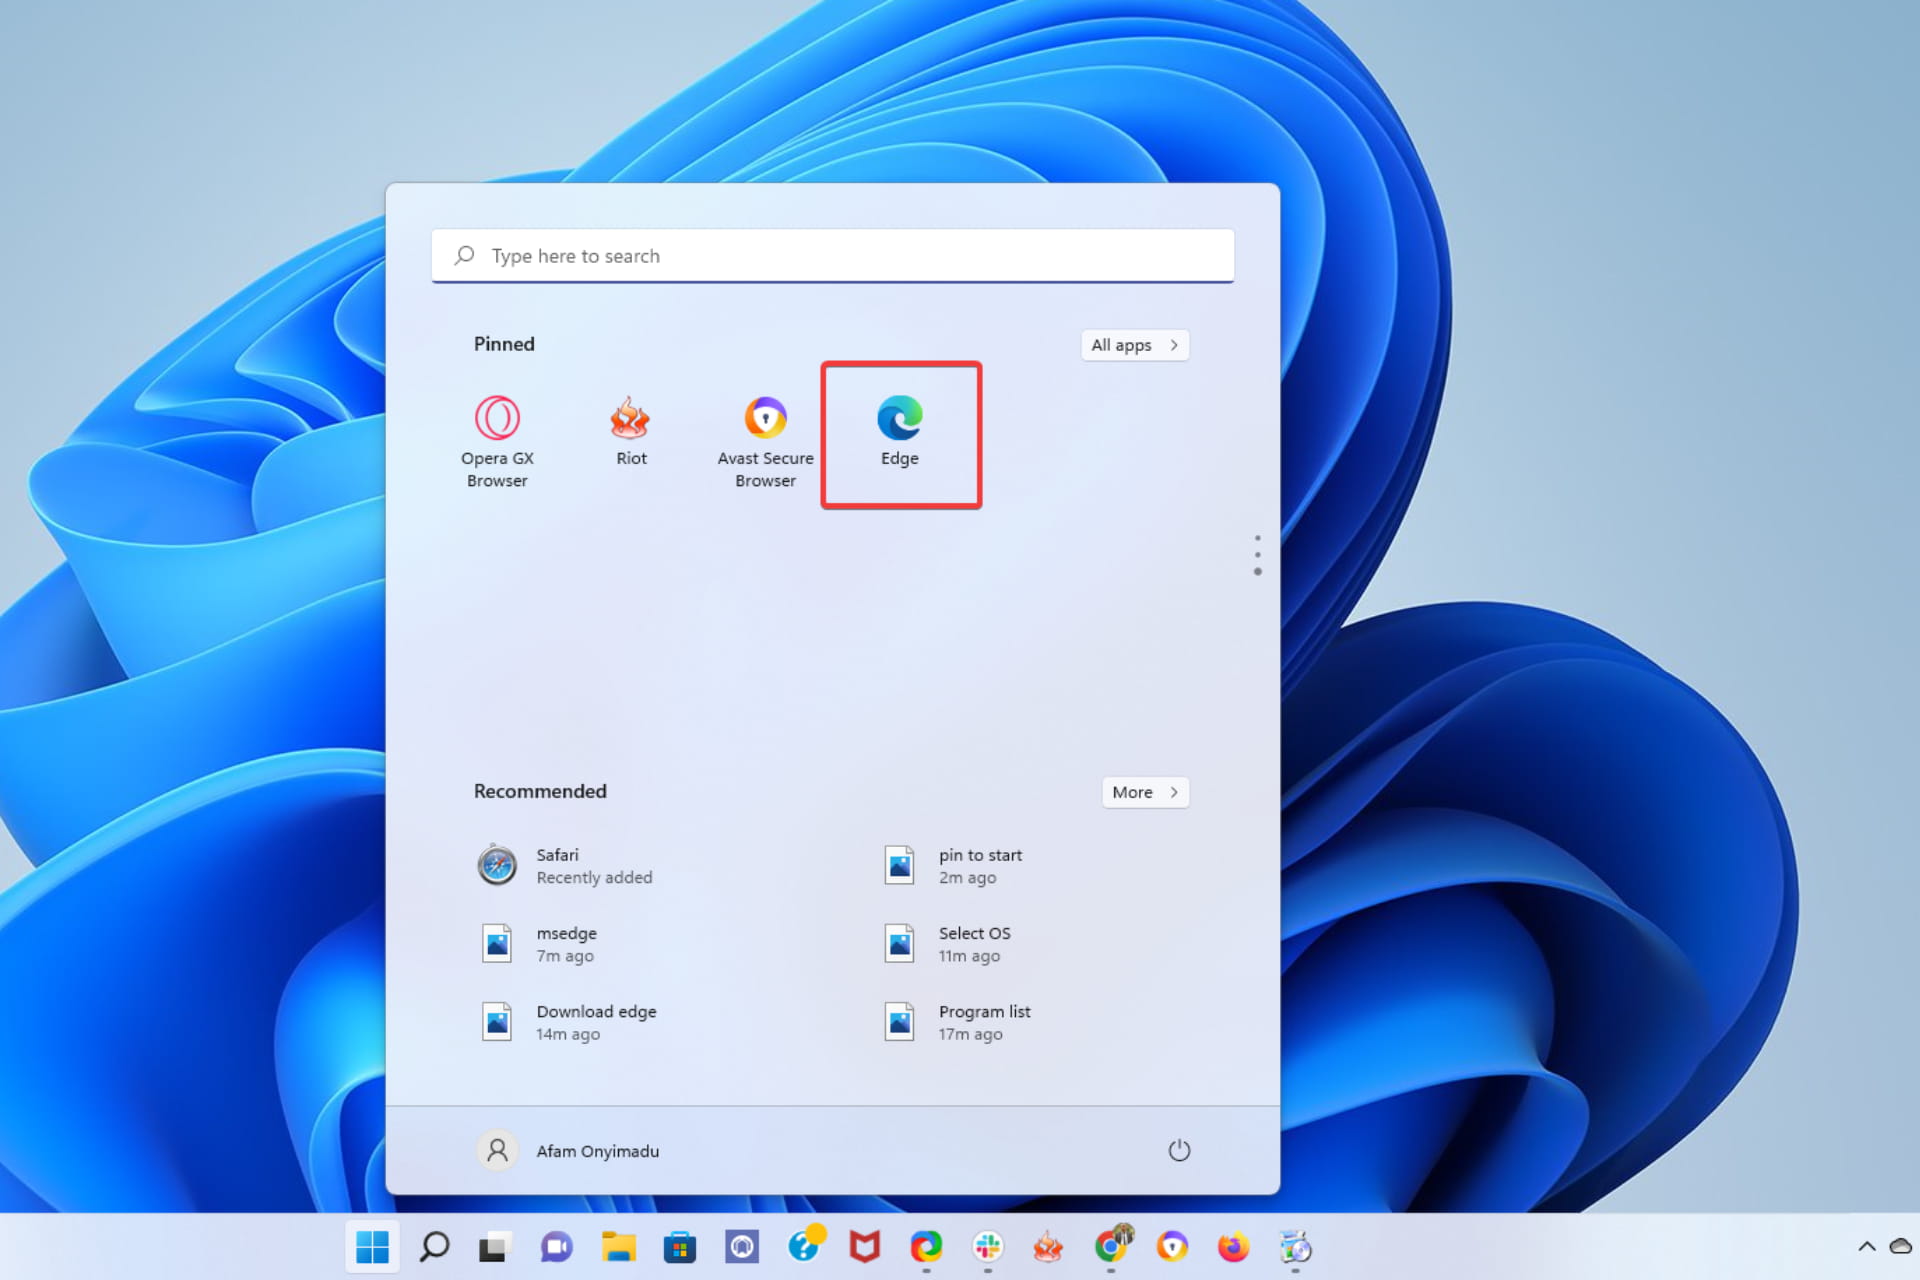Launch Firefox from the taskbar
The height and width of the screenshot is (1280, 1920).
[1233, 1246]
